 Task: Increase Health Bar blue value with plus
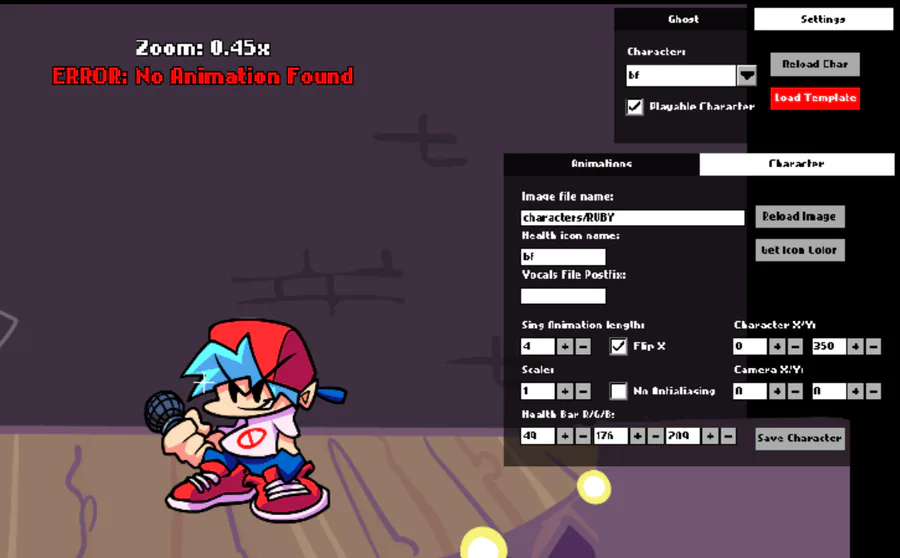click(x=710, y=436)
